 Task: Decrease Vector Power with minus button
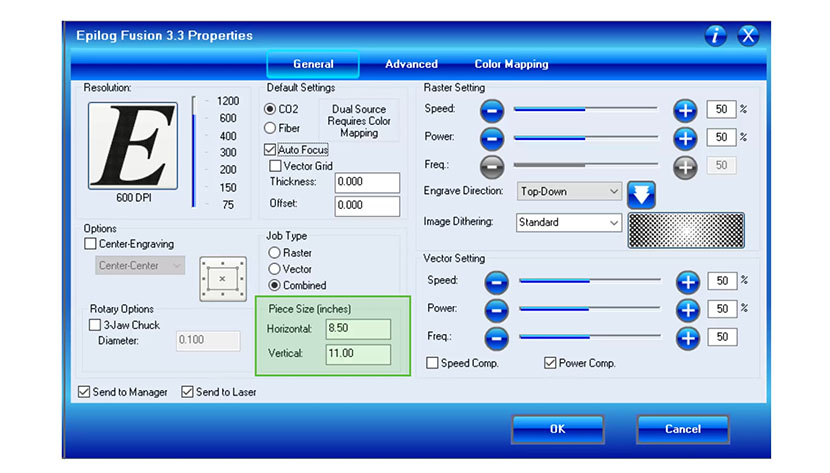(496, 310)
